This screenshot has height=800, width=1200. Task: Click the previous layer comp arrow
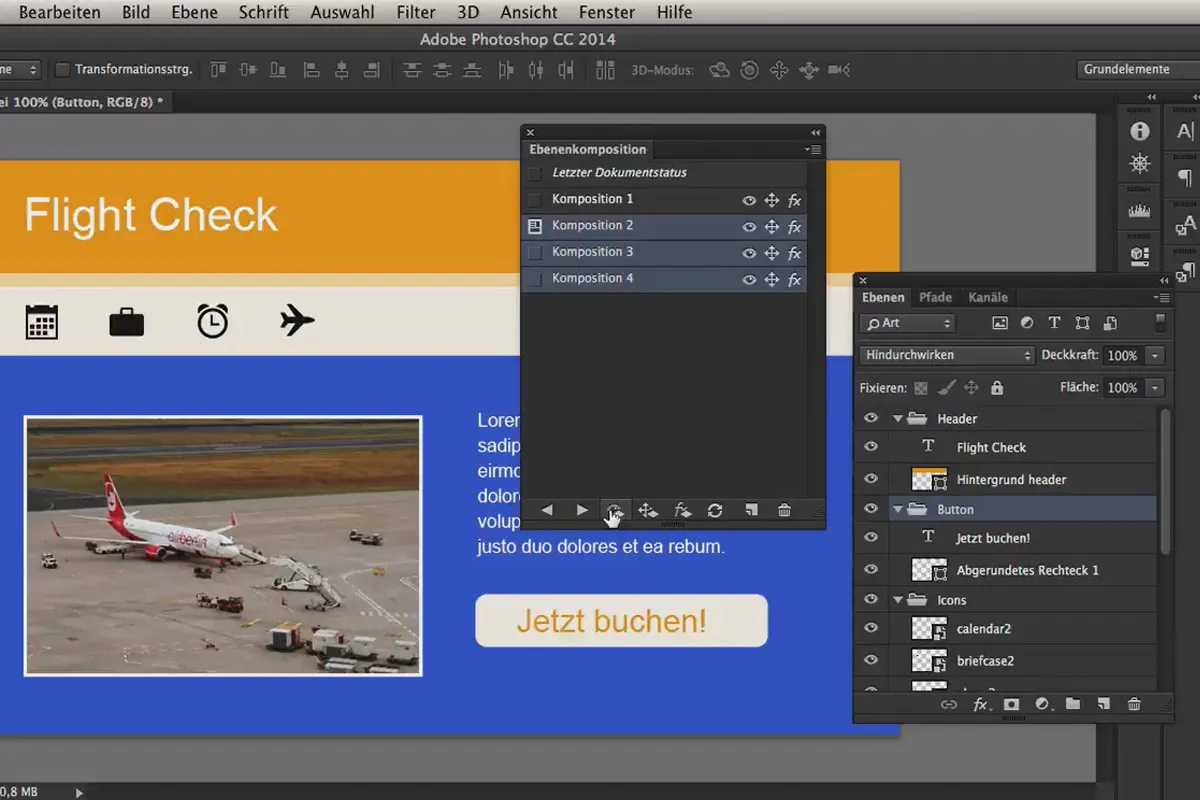click(x=547, y=510)
